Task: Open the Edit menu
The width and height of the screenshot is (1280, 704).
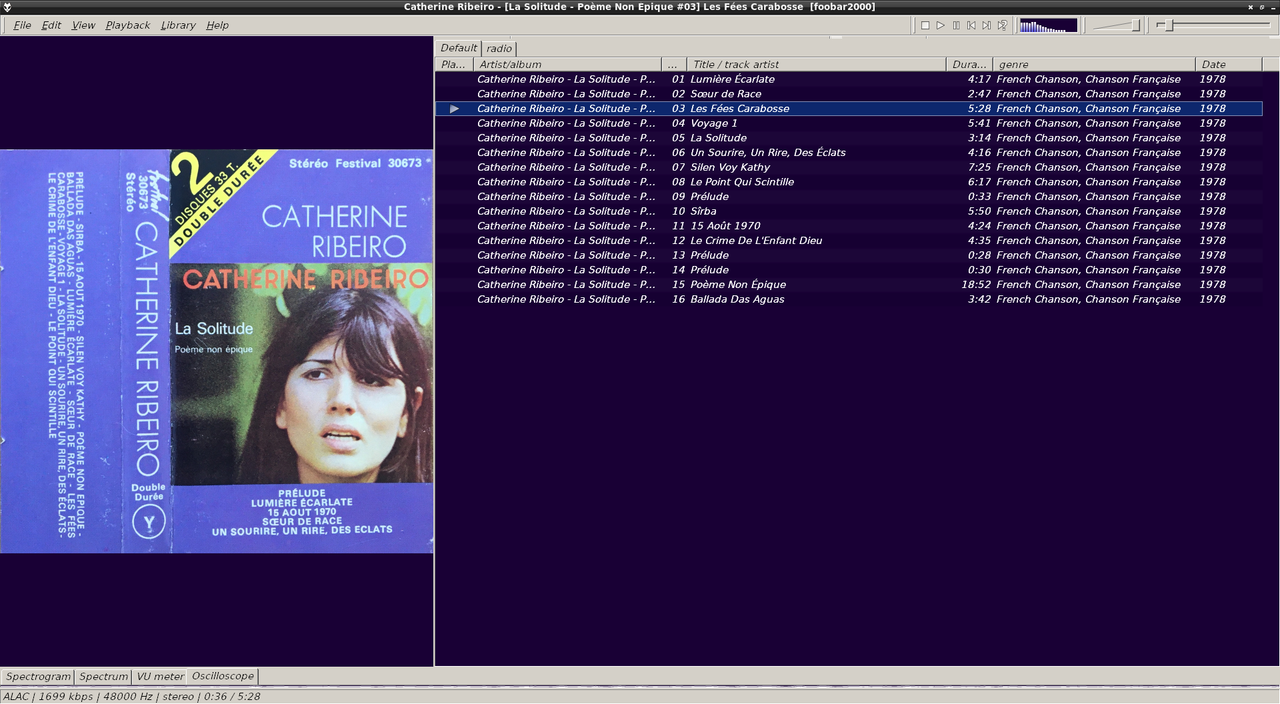Action: 51,25
